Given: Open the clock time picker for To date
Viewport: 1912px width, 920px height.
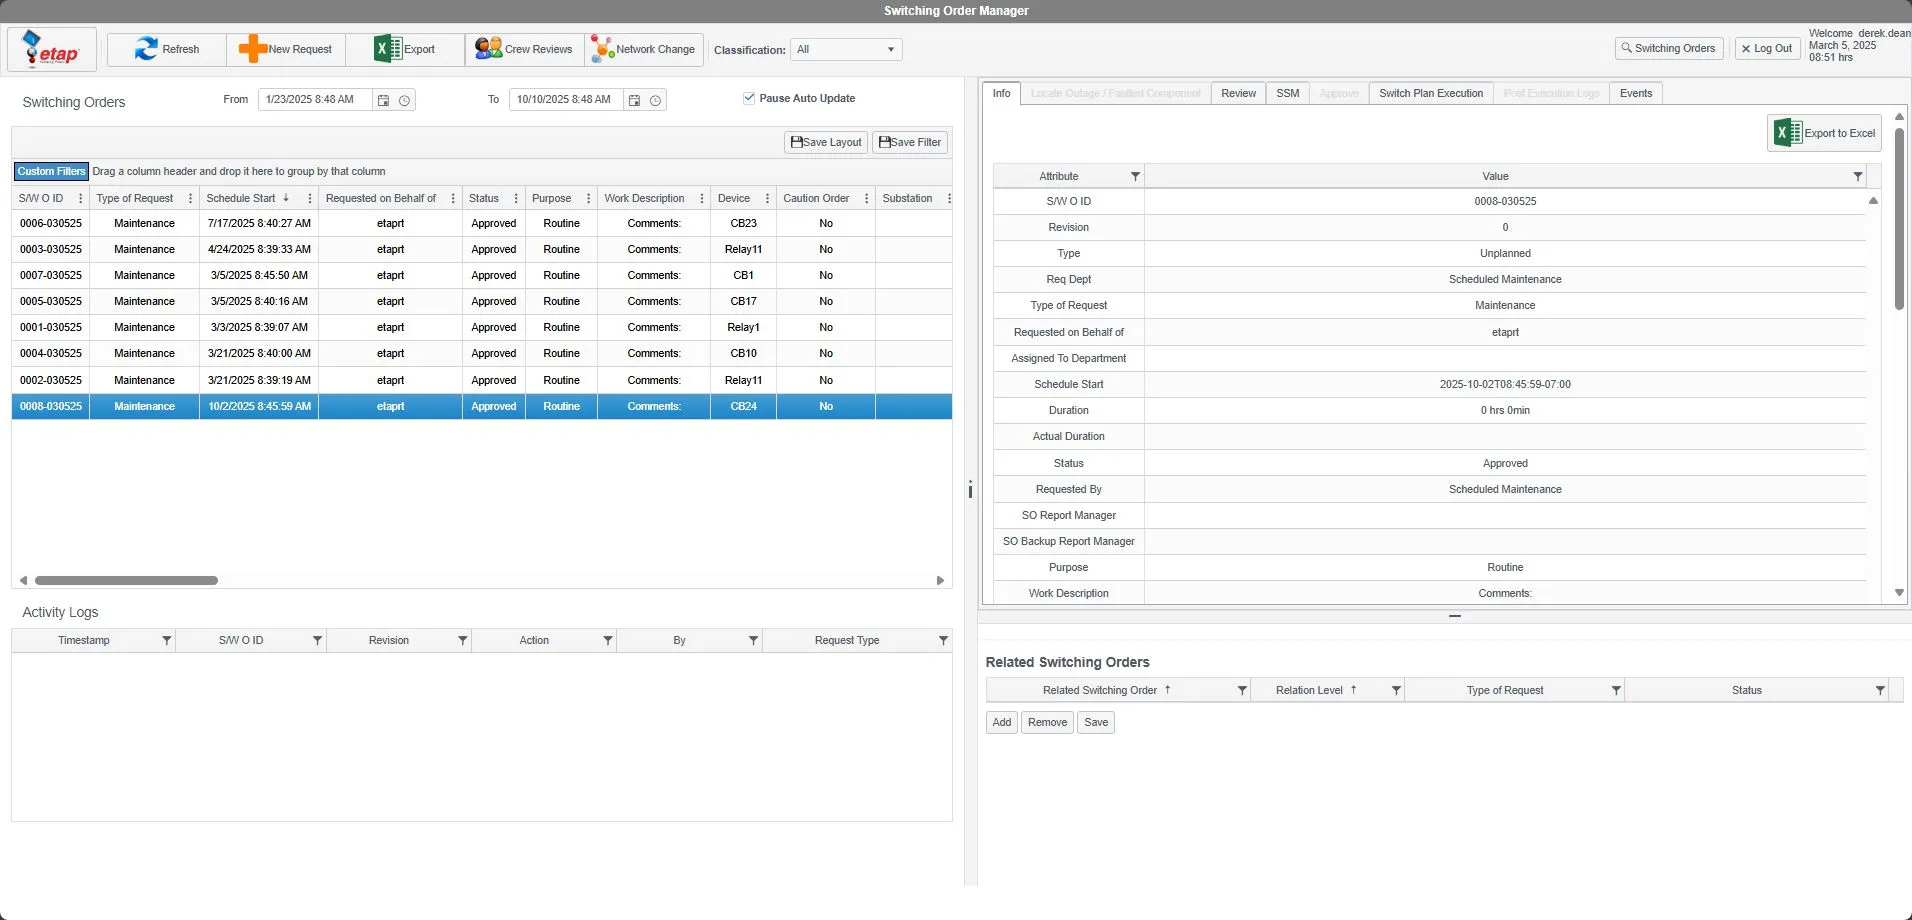Looking at the screenshot, I should click(655, 100).
